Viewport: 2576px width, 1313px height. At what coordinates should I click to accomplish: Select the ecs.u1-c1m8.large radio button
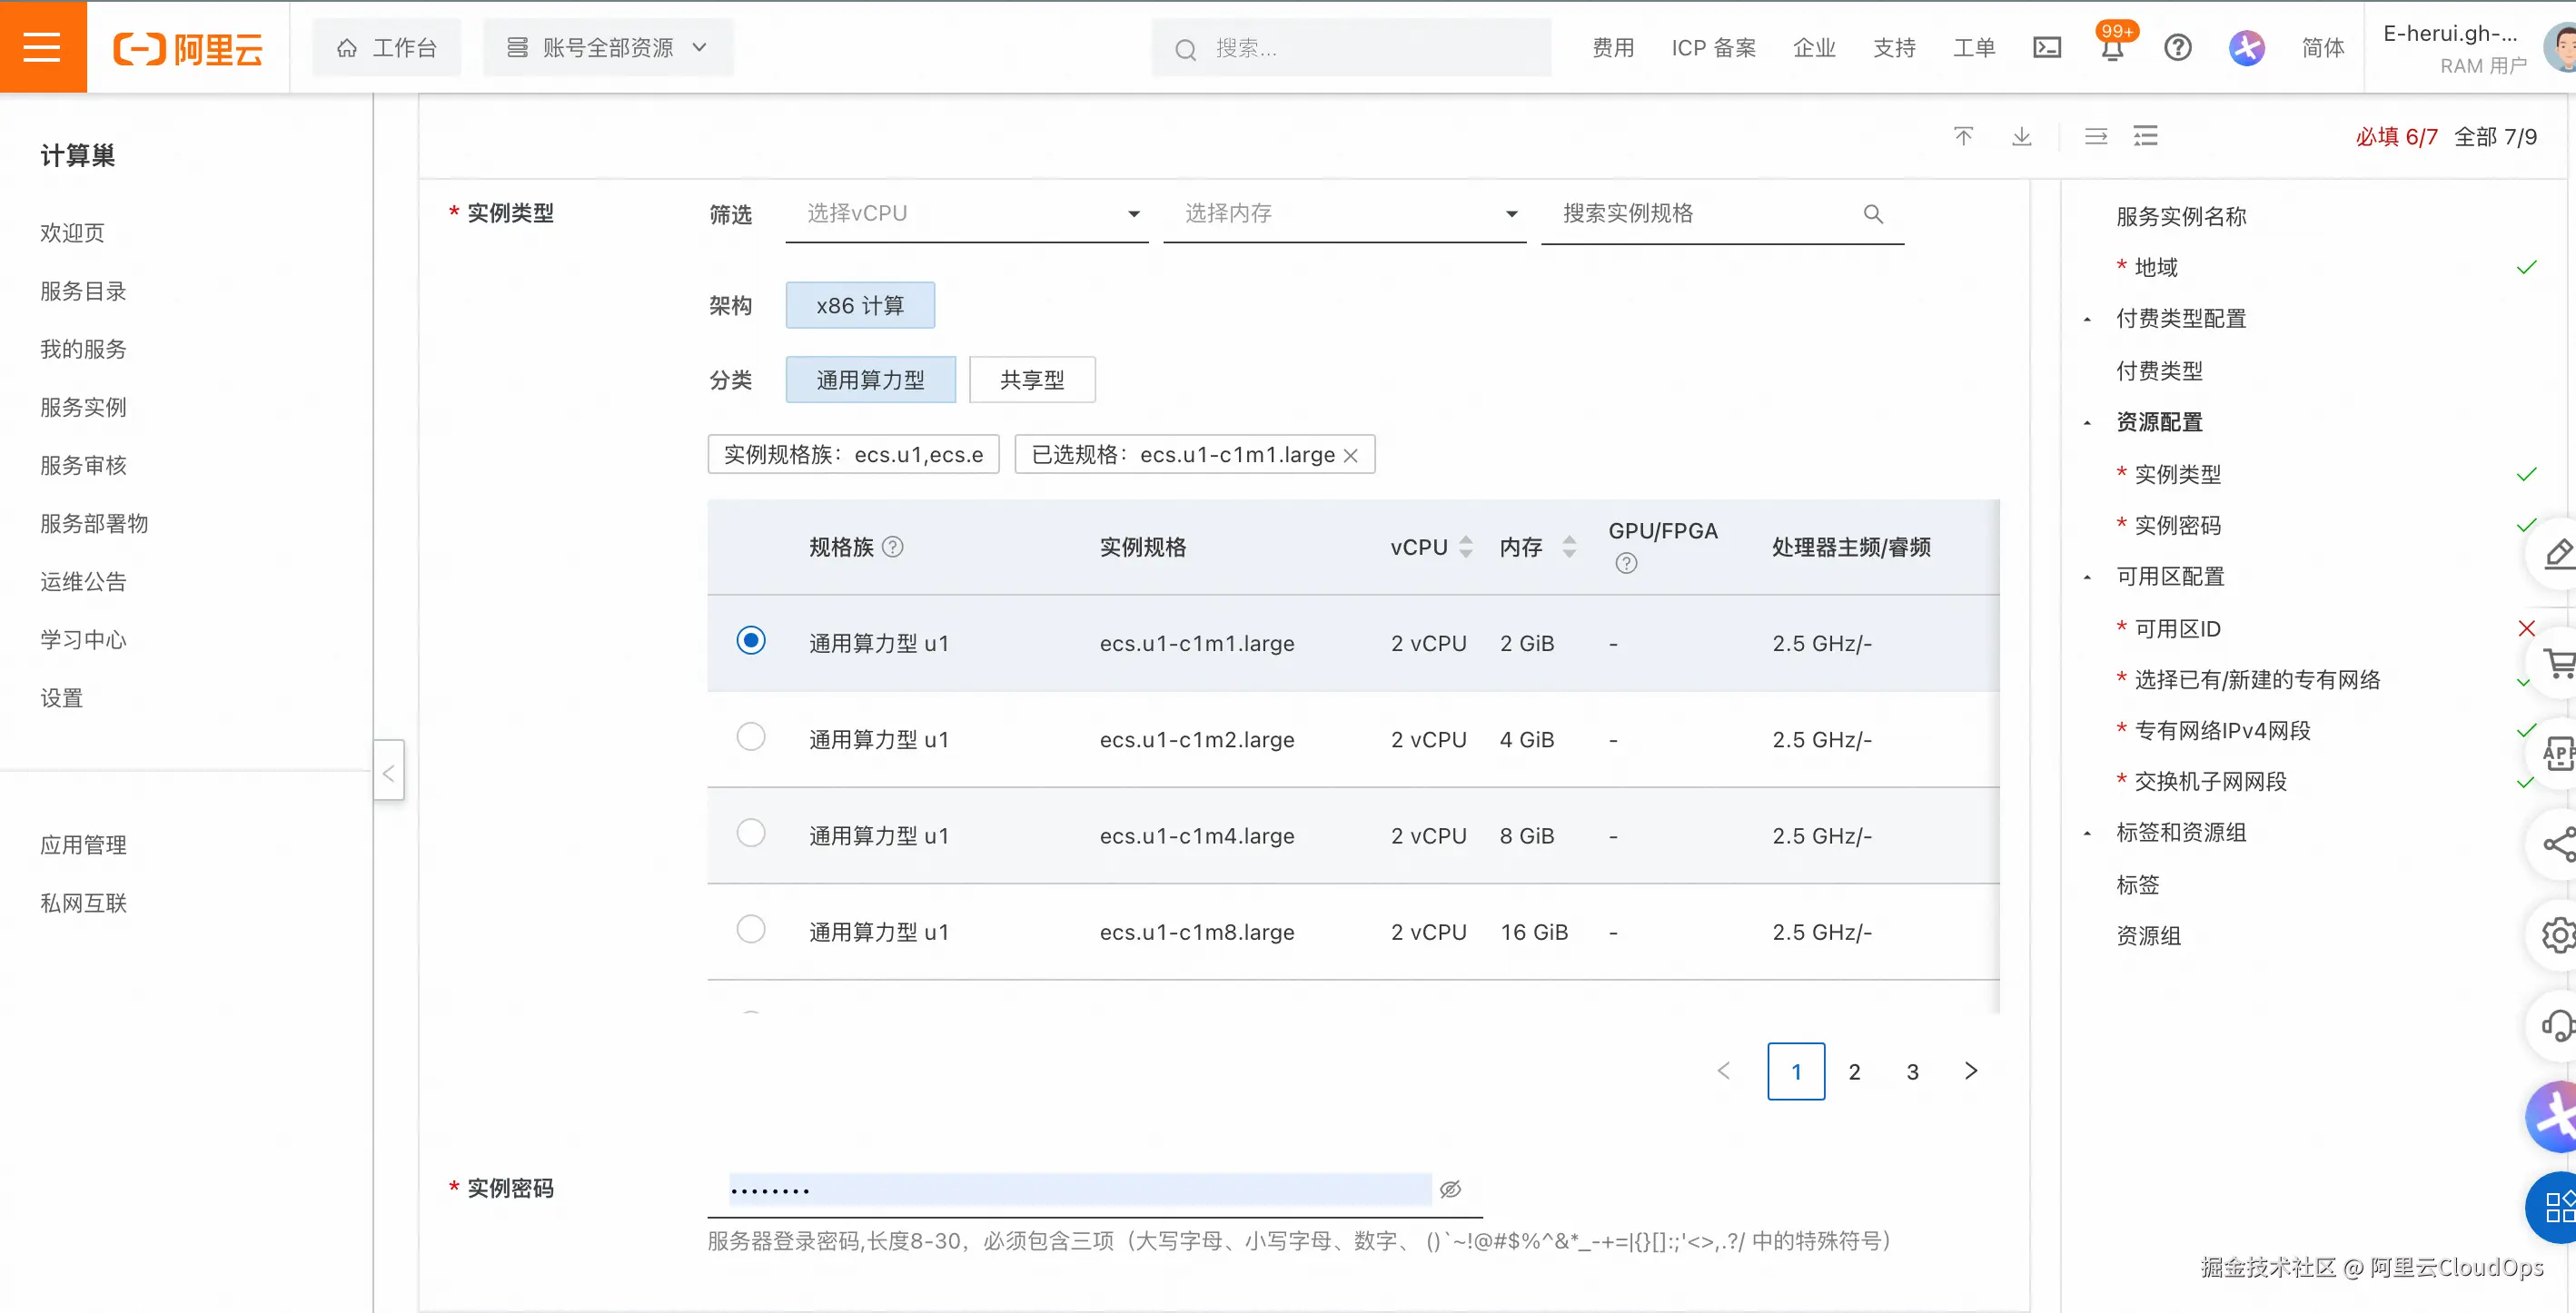[750, 929]
